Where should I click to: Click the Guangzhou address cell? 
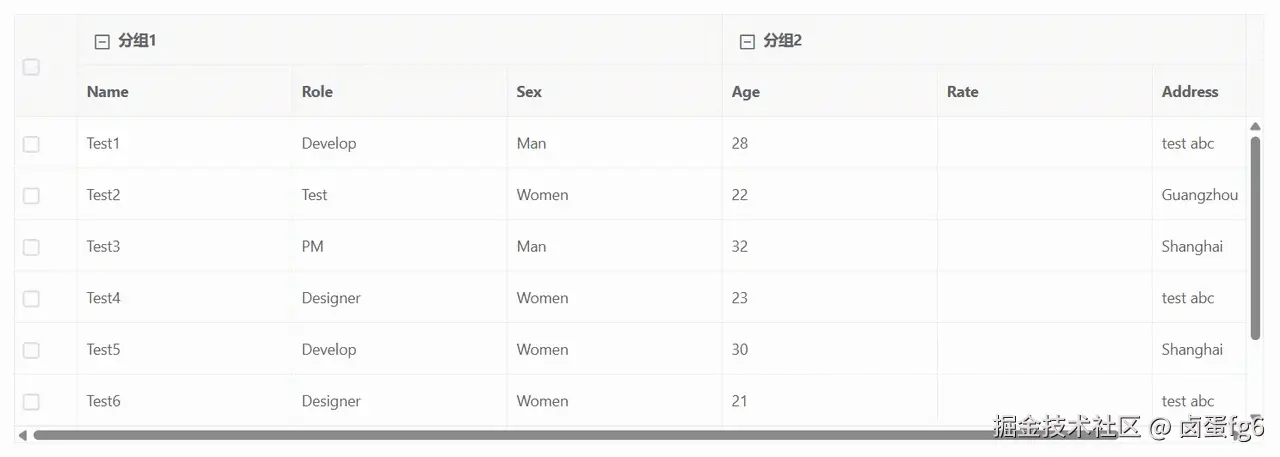coord(1200,195)
